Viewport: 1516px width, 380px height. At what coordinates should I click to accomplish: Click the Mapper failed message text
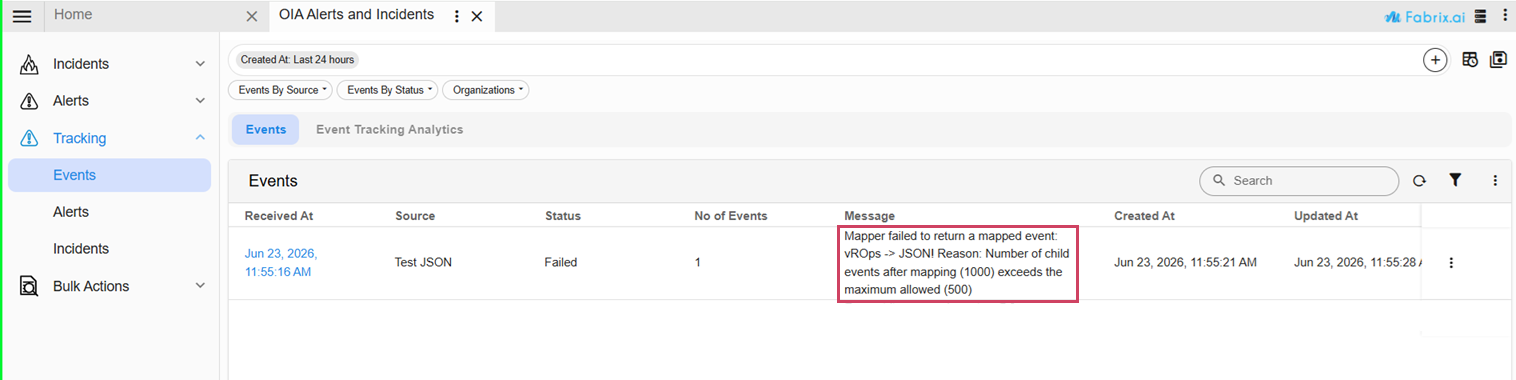pyautogui.click(x=957, y=263)
